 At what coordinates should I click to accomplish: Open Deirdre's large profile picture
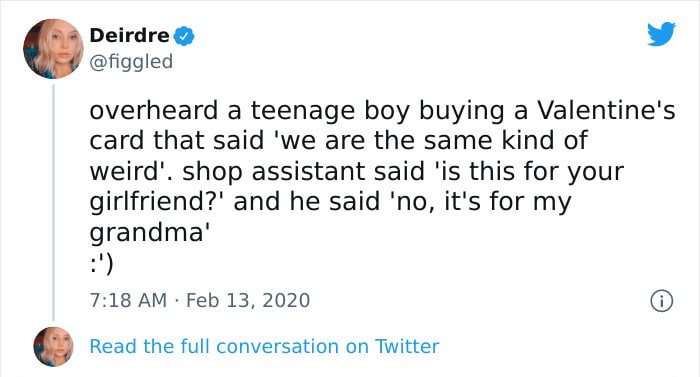click(53, 49)
